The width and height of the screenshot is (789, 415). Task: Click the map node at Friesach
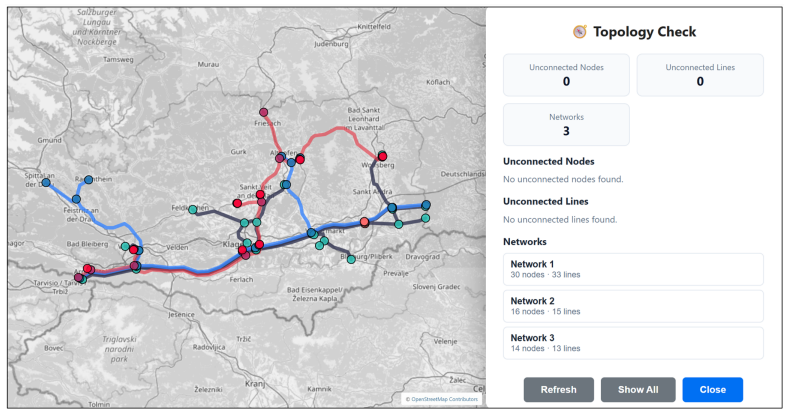pos(264,112)
